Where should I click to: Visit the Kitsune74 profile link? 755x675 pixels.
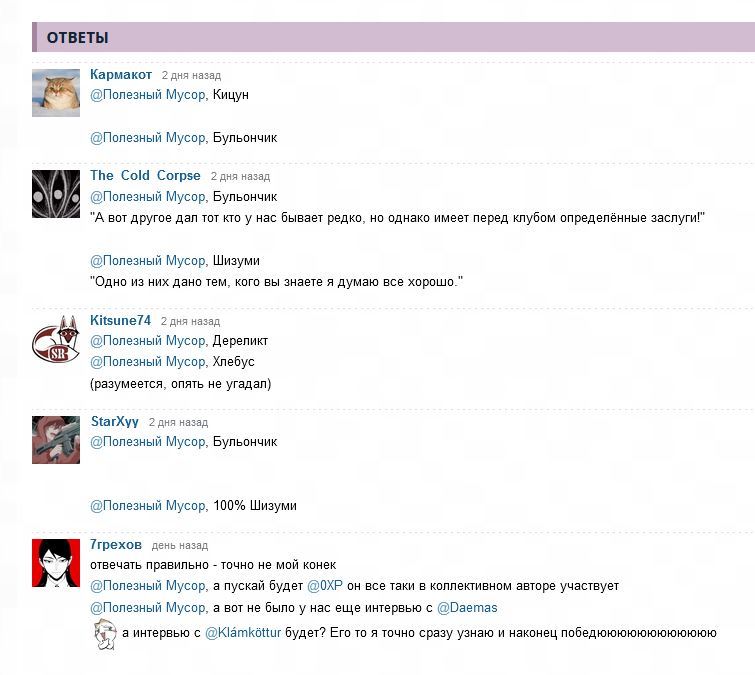tap(120, 320)
